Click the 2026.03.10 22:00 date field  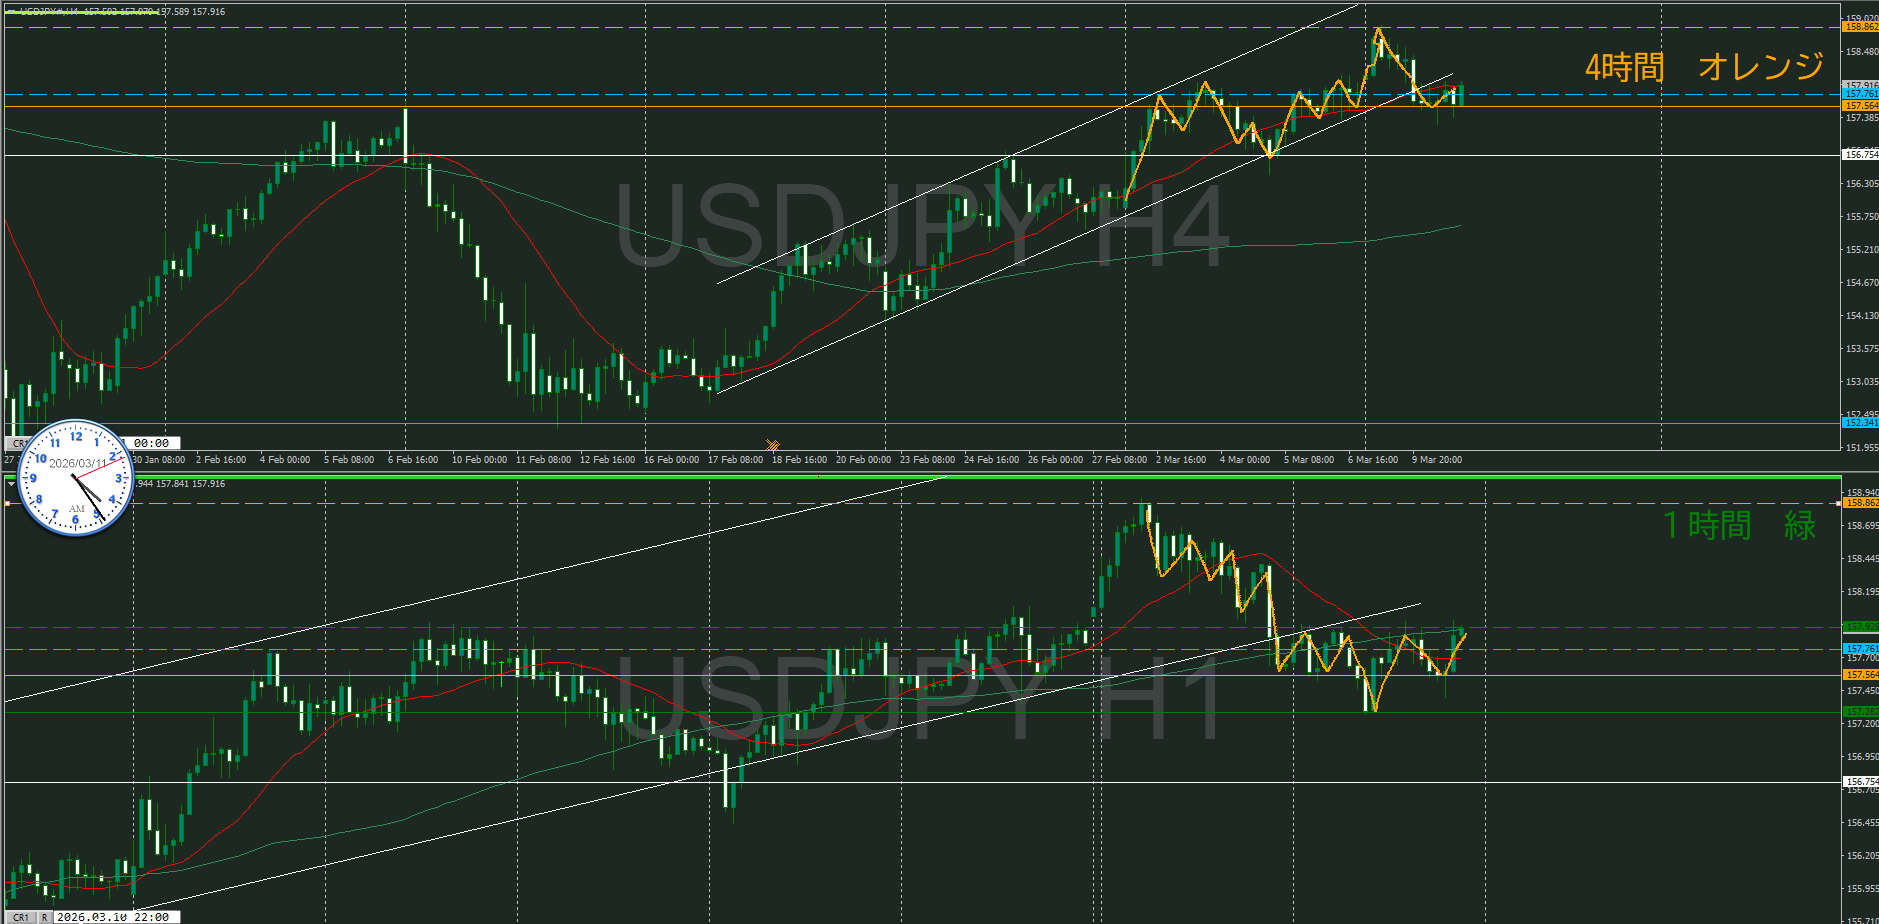[117, 917]
